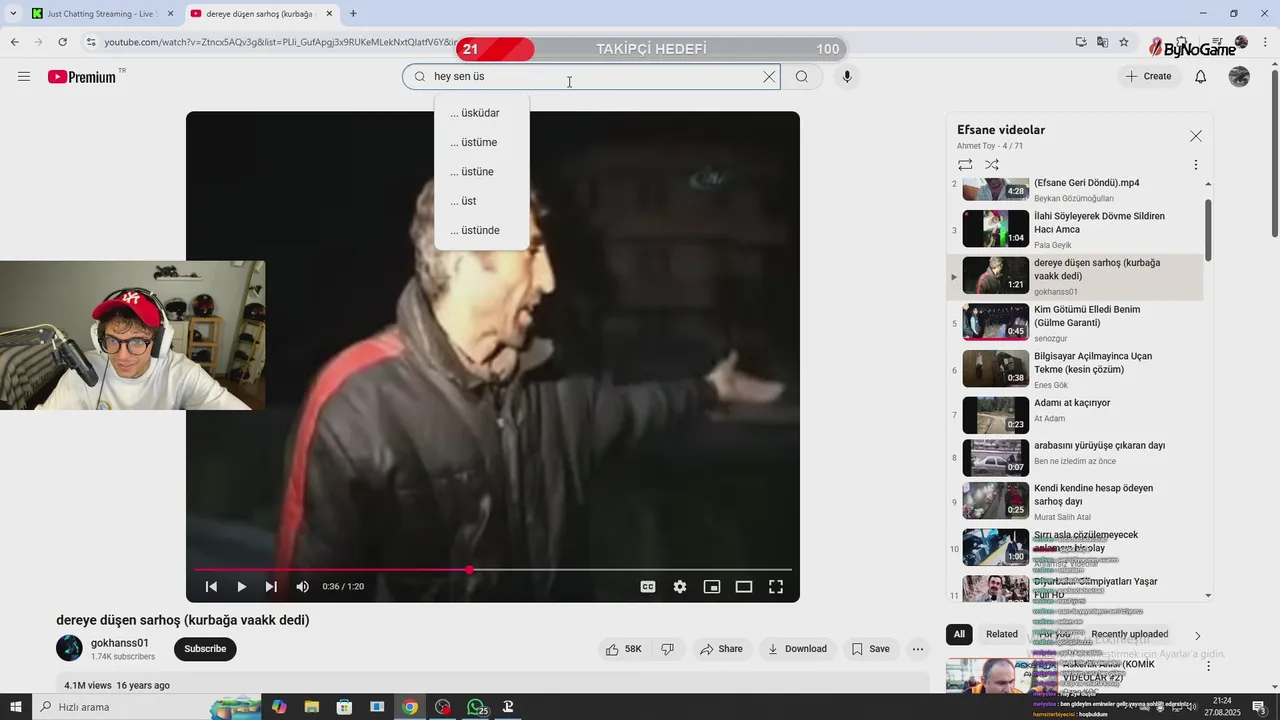1280x720 pixels.
Task: Download the video
Action: (x=797, y=649)
